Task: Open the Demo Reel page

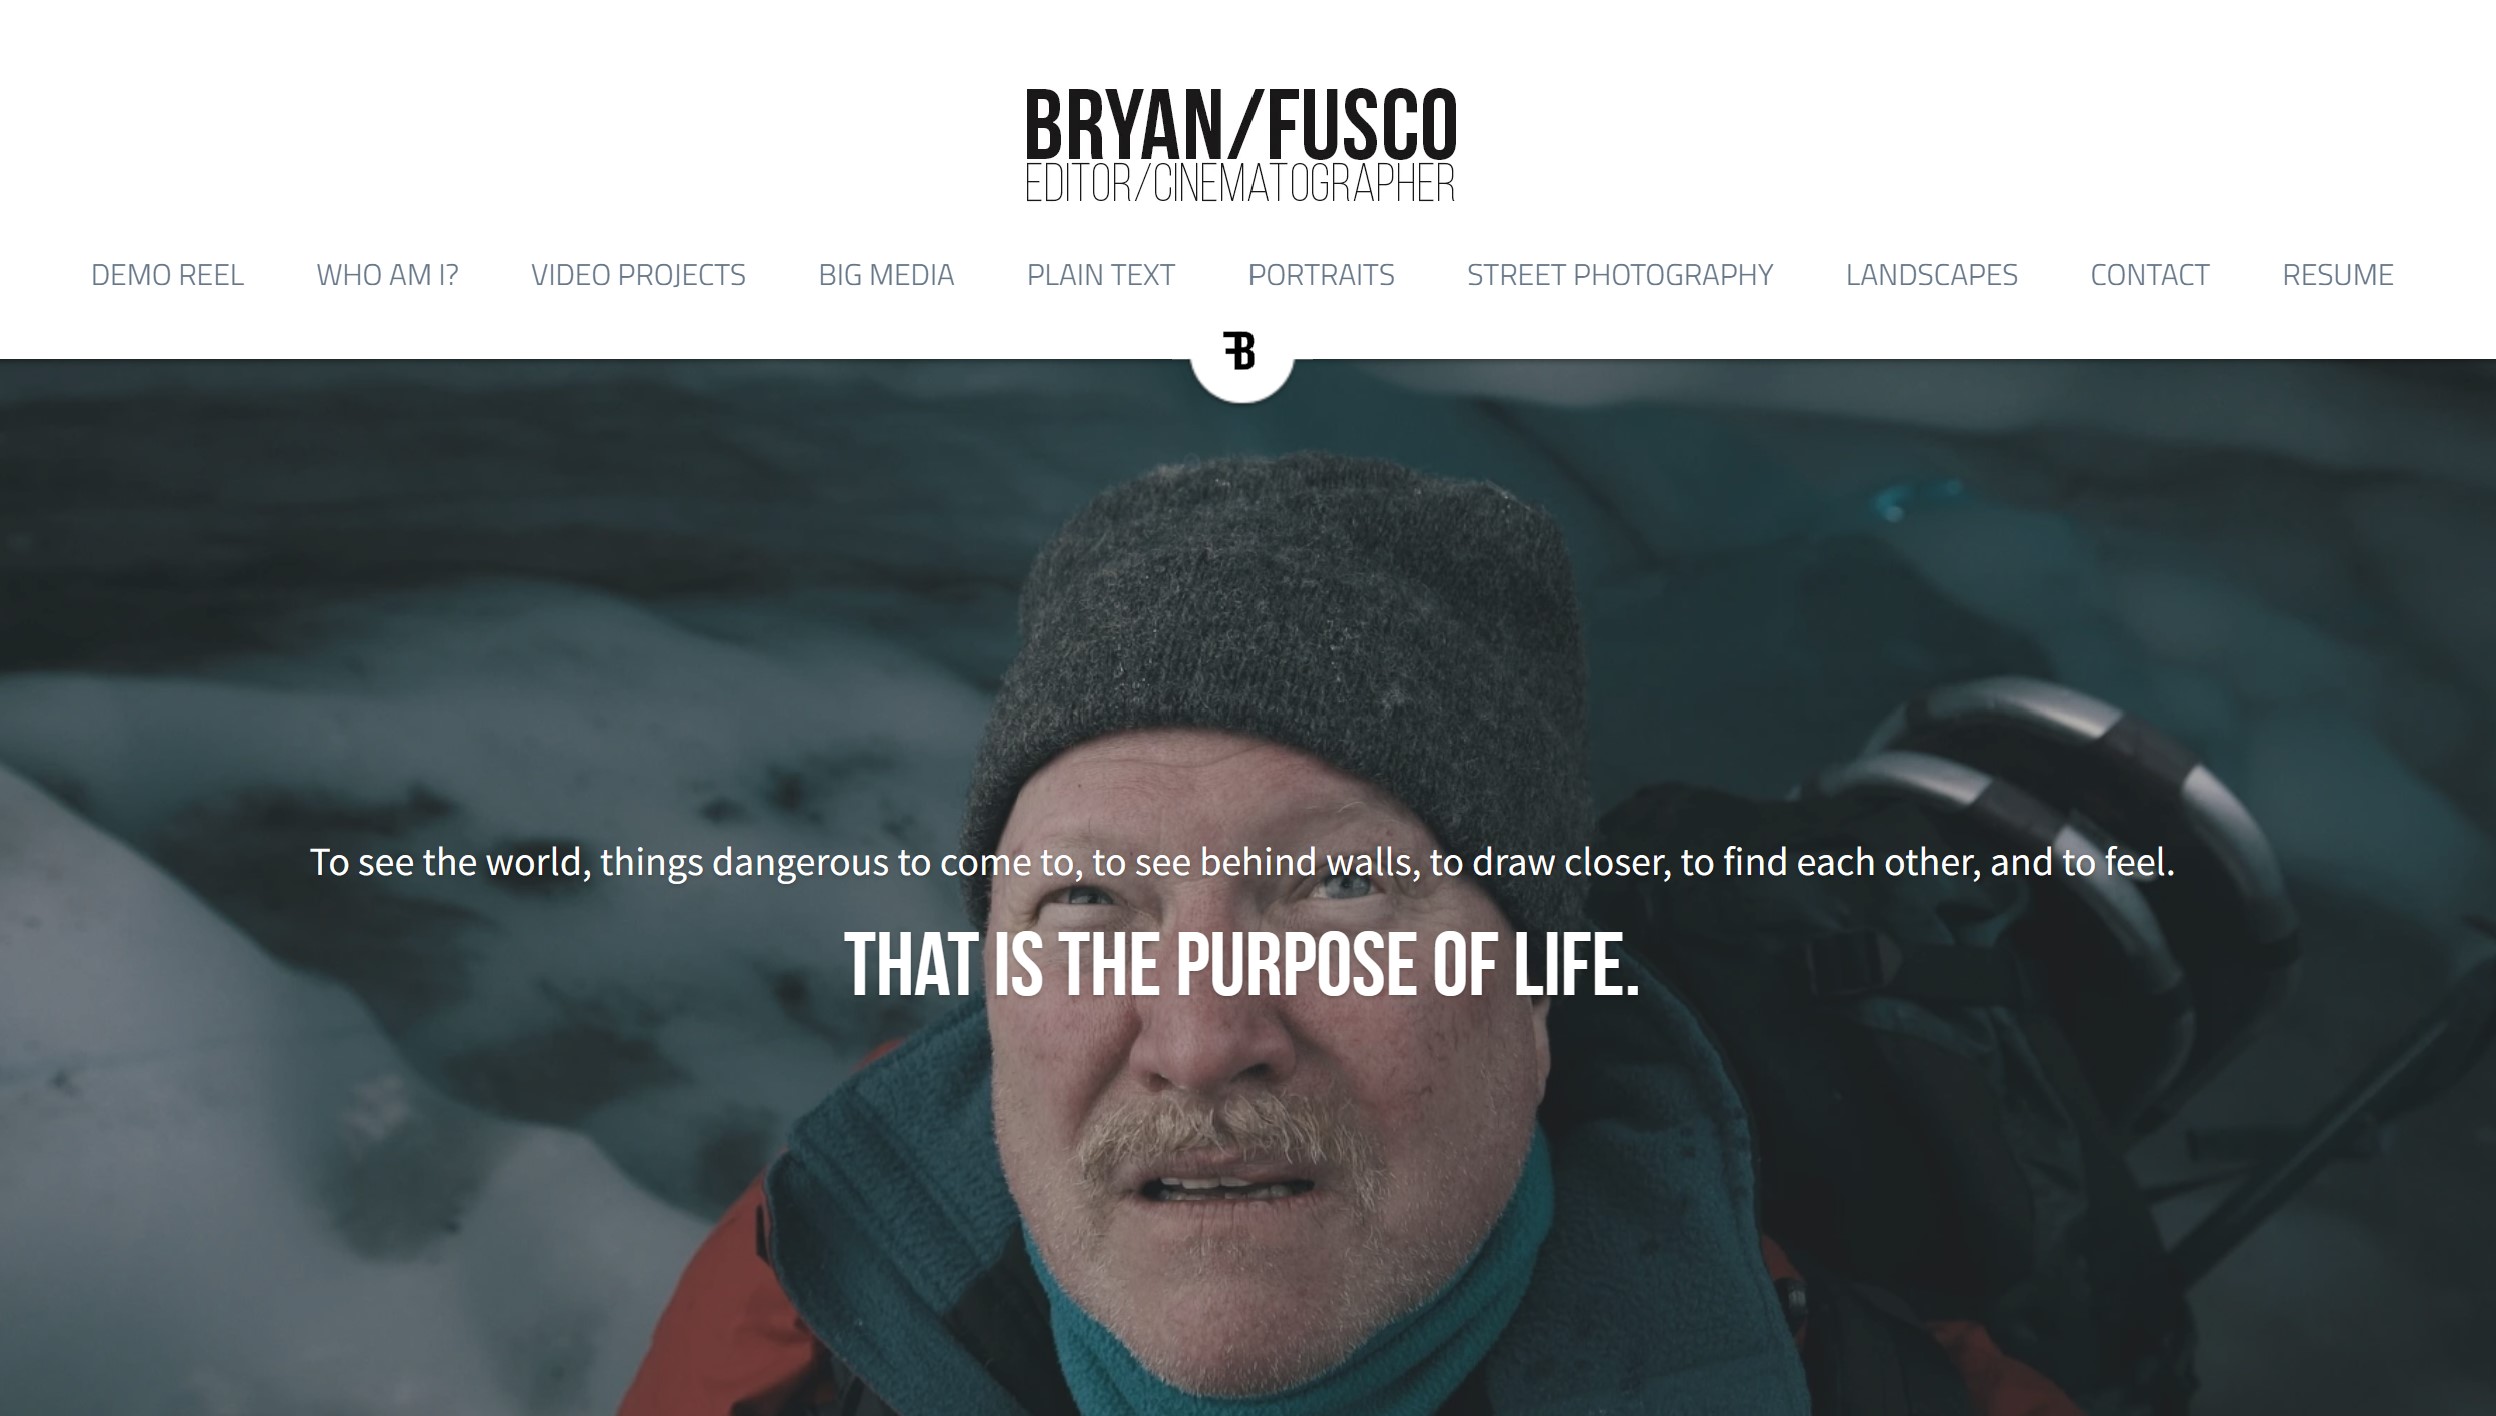Action: pyautogui.click(x=167, y=275)
